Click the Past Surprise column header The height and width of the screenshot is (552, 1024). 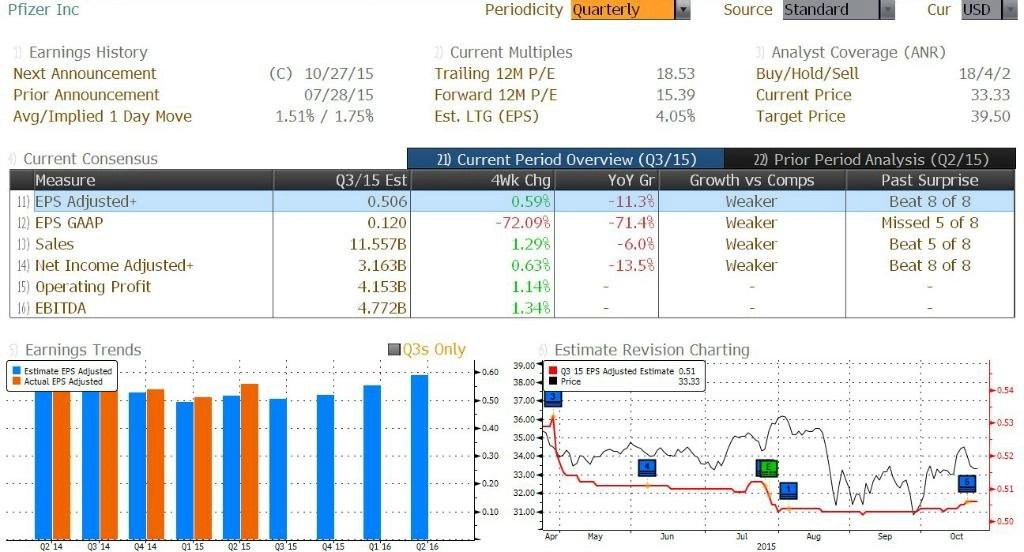point(929,180)
